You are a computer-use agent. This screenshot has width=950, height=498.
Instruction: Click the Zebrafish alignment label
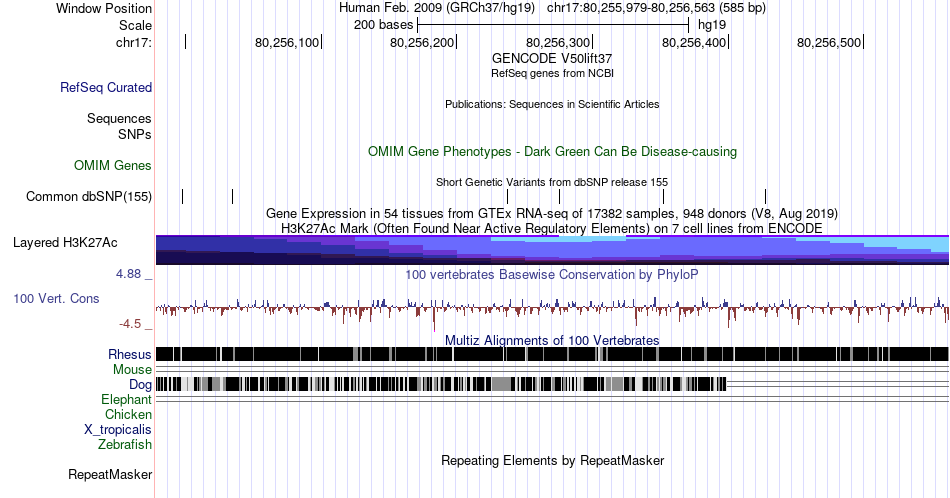point(125,444)
